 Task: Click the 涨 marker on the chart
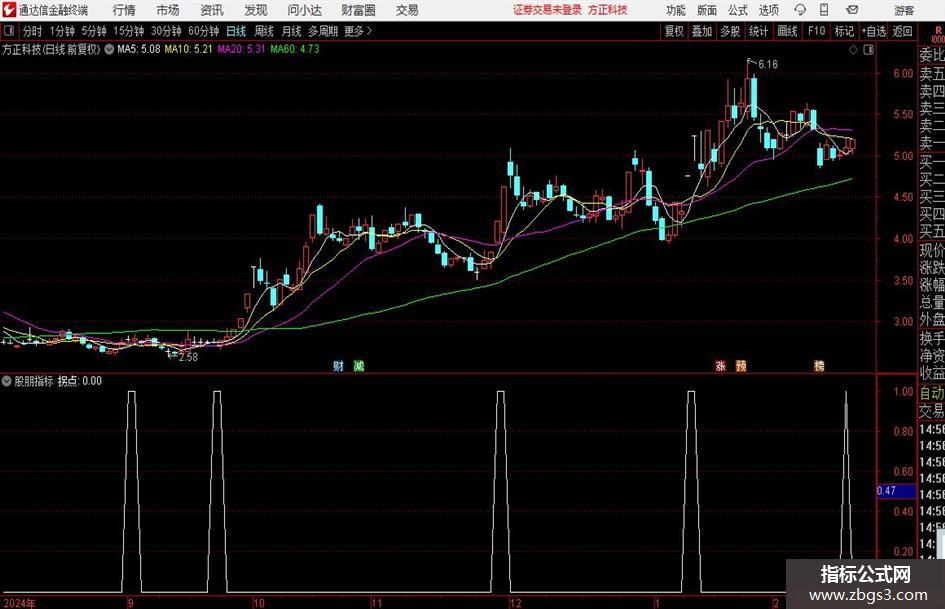(x=720, y=365)
